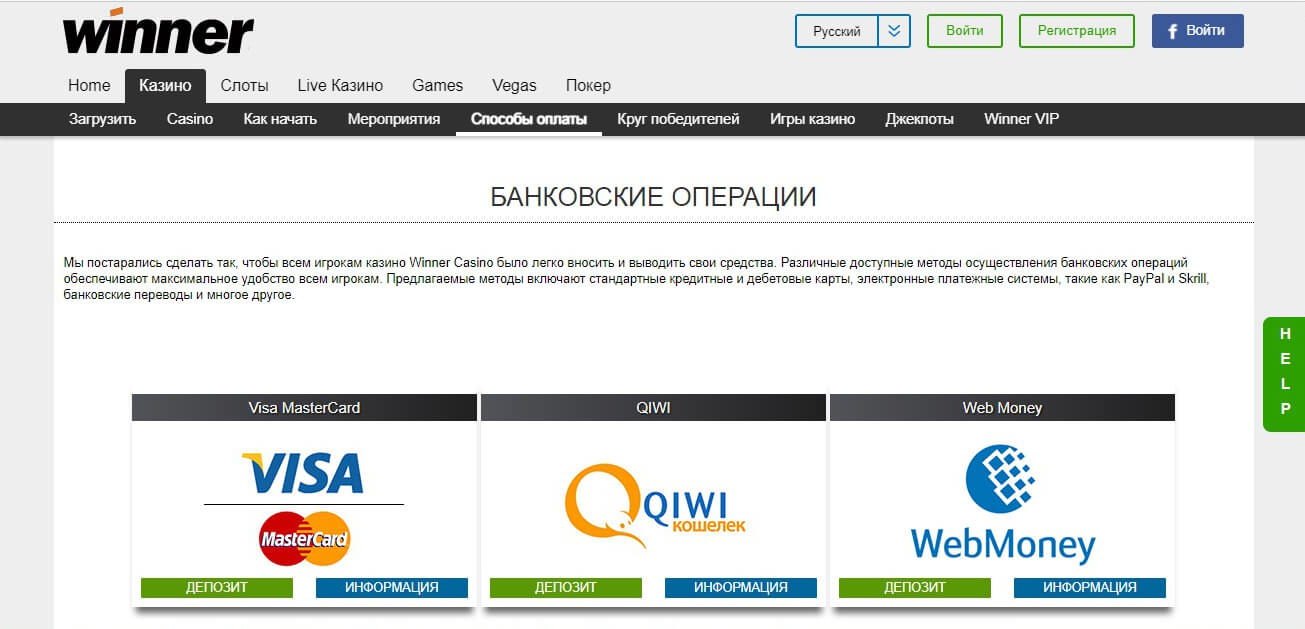1305x629 pixels.
Task: Open the language selector chevron arrows
Action: 894,31
